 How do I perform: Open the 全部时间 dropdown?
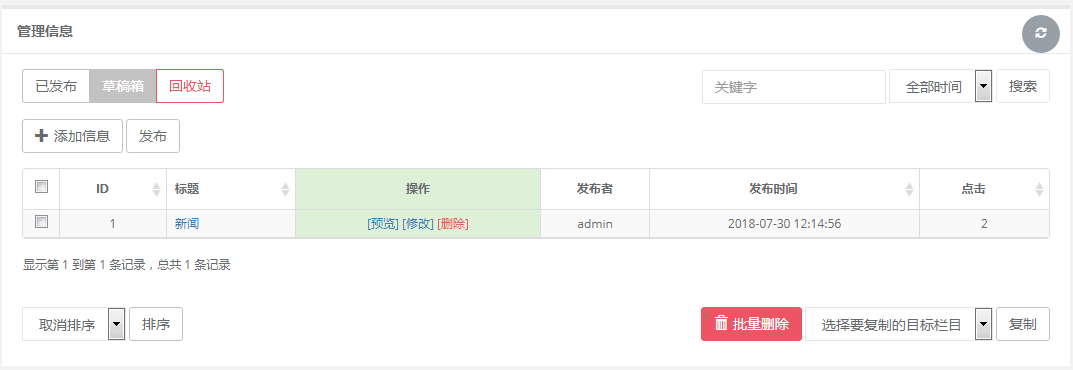(941, 87)
